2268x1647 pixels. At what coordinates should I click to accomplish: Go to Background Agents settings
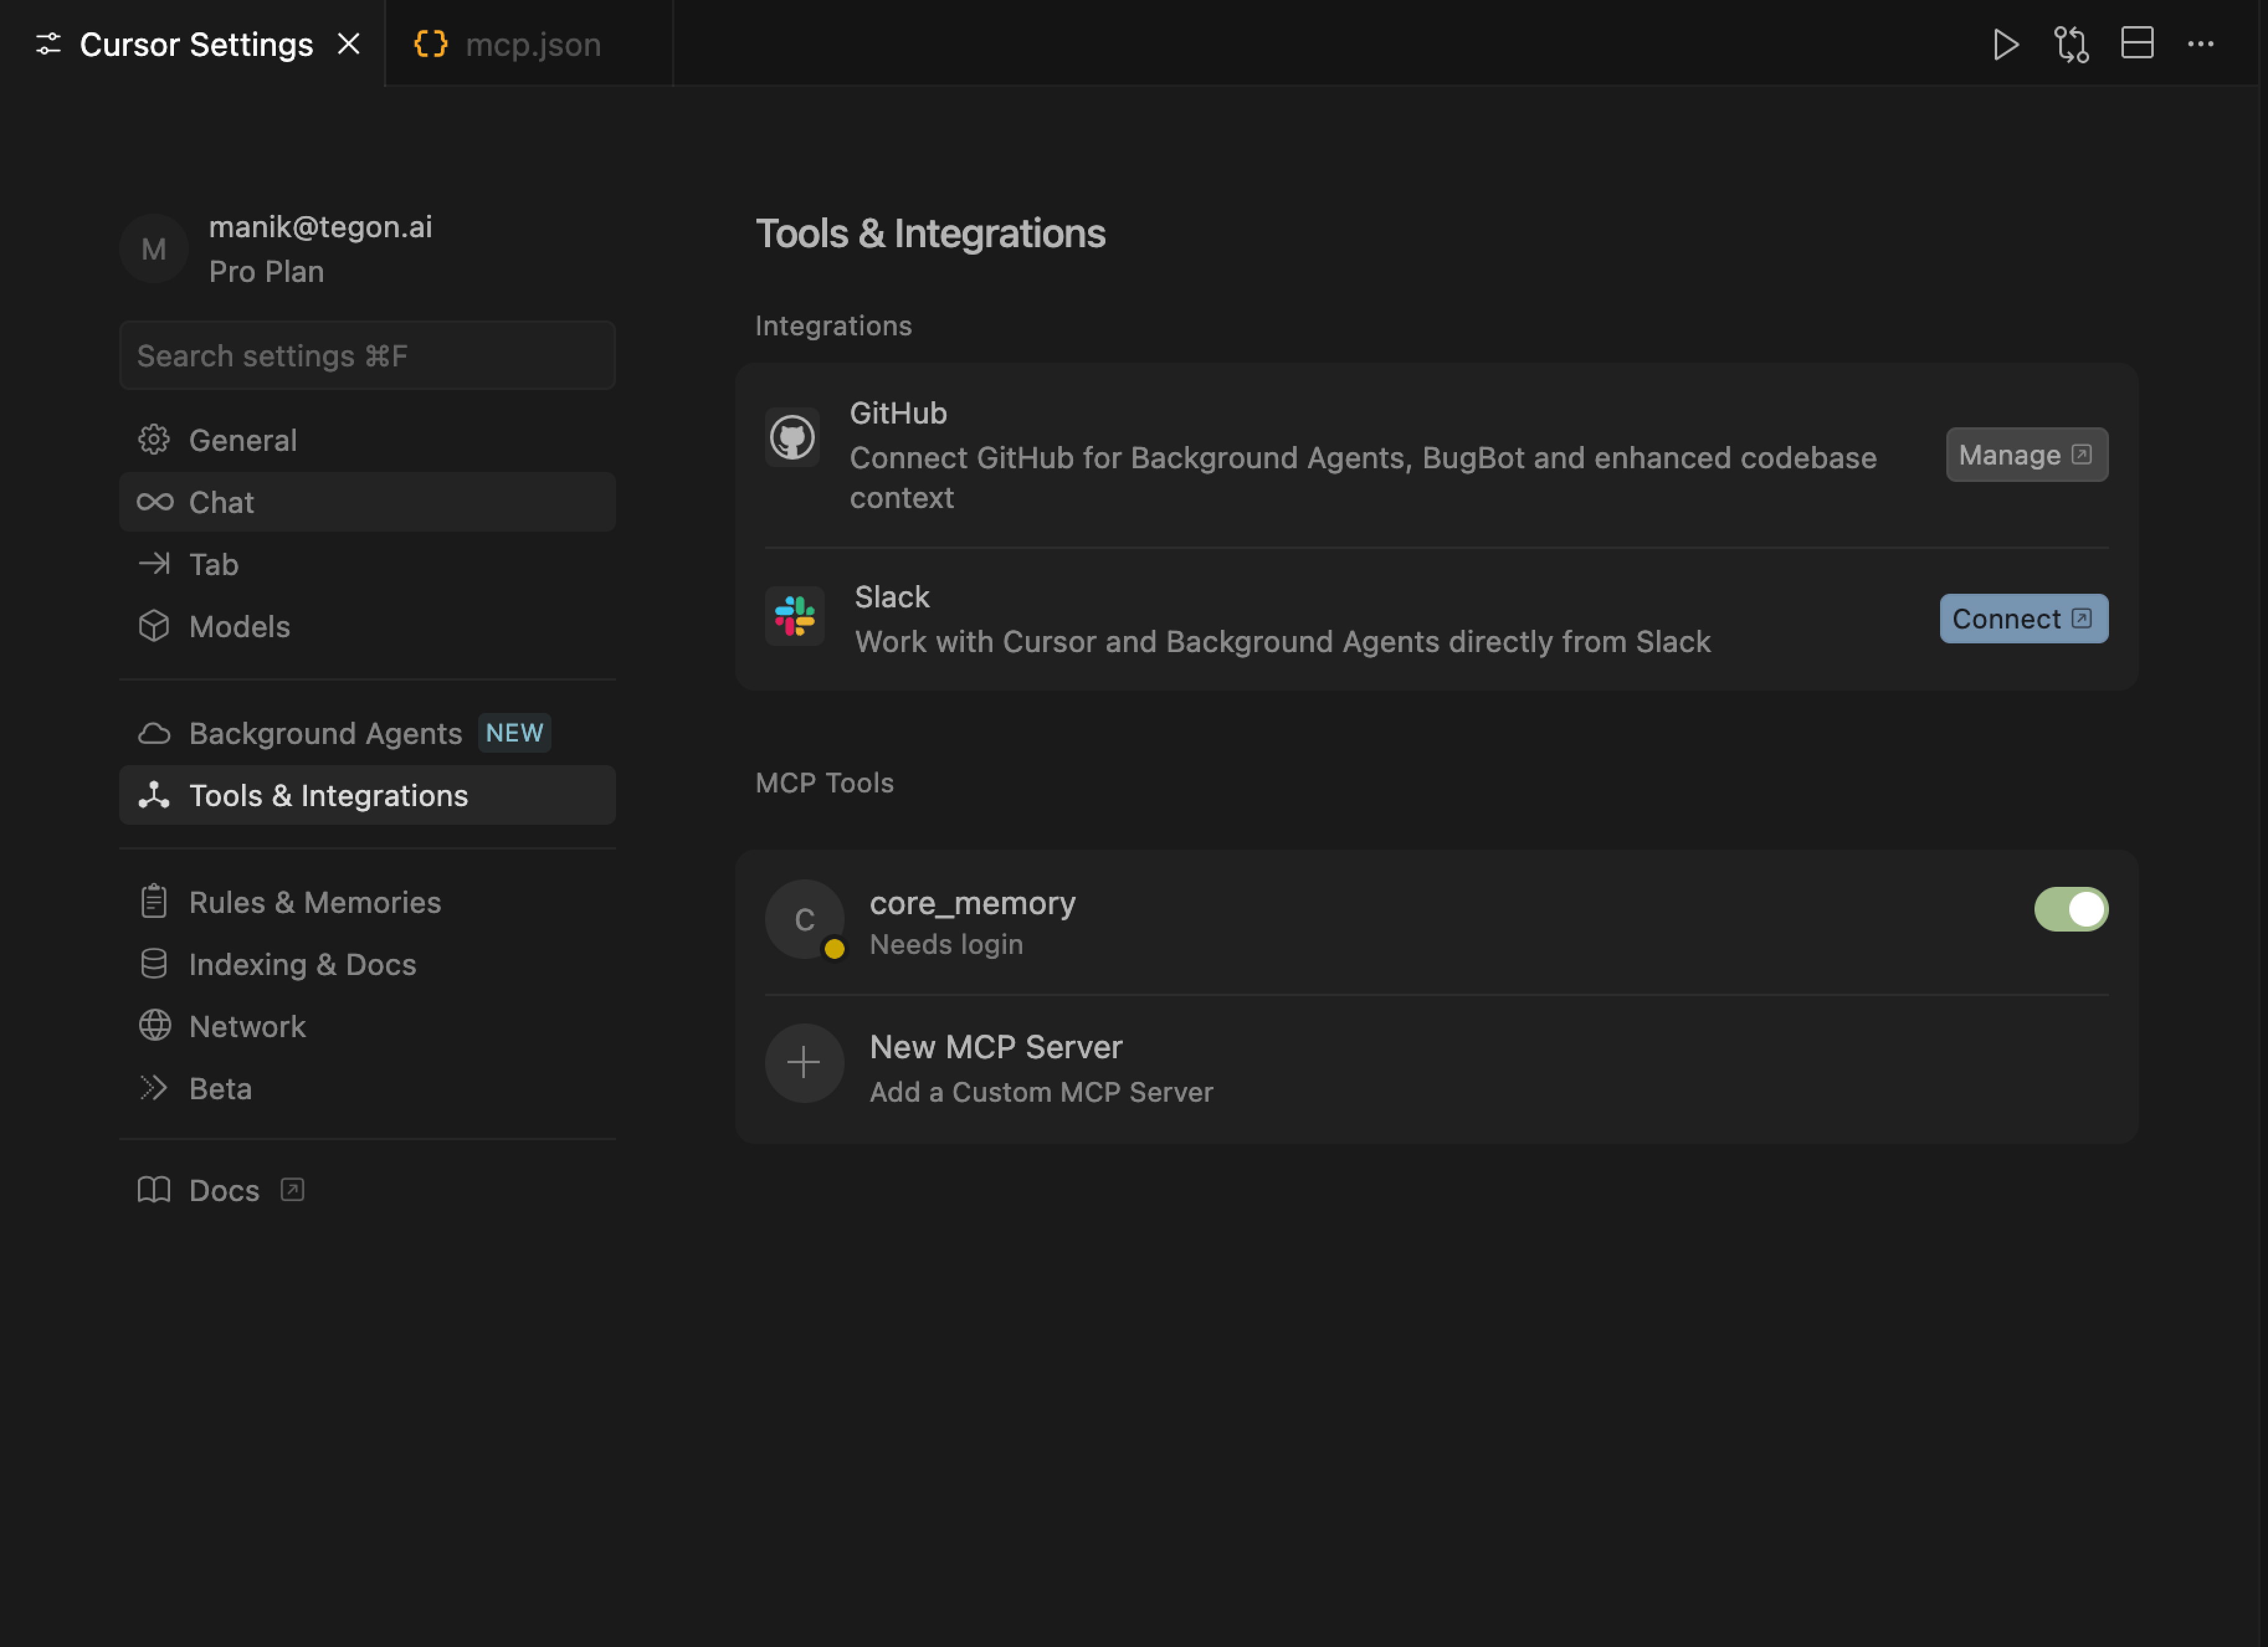coord(325,733)
